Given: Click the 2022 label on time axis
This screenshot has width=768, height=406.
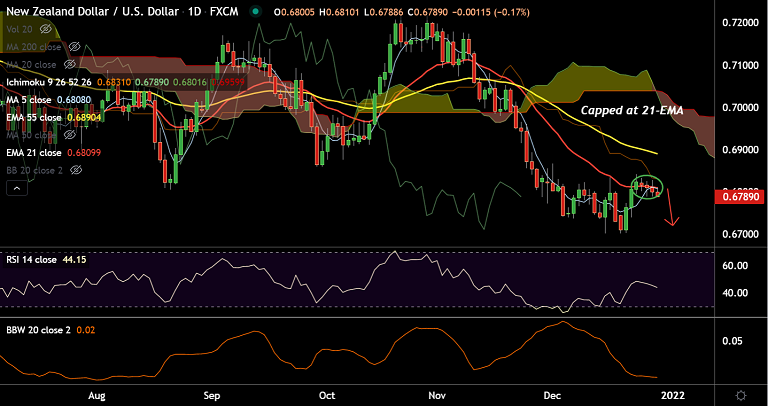Looking at the screenshot, I should (671, 395).
